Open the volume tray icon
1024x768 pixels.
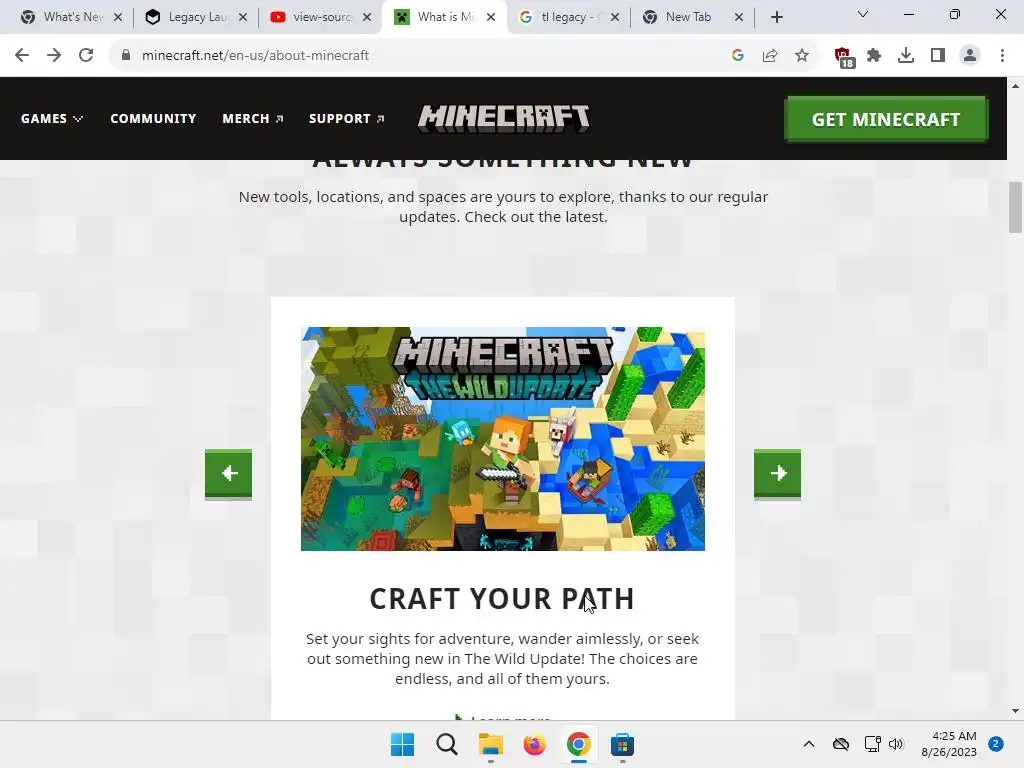[896, 744]
